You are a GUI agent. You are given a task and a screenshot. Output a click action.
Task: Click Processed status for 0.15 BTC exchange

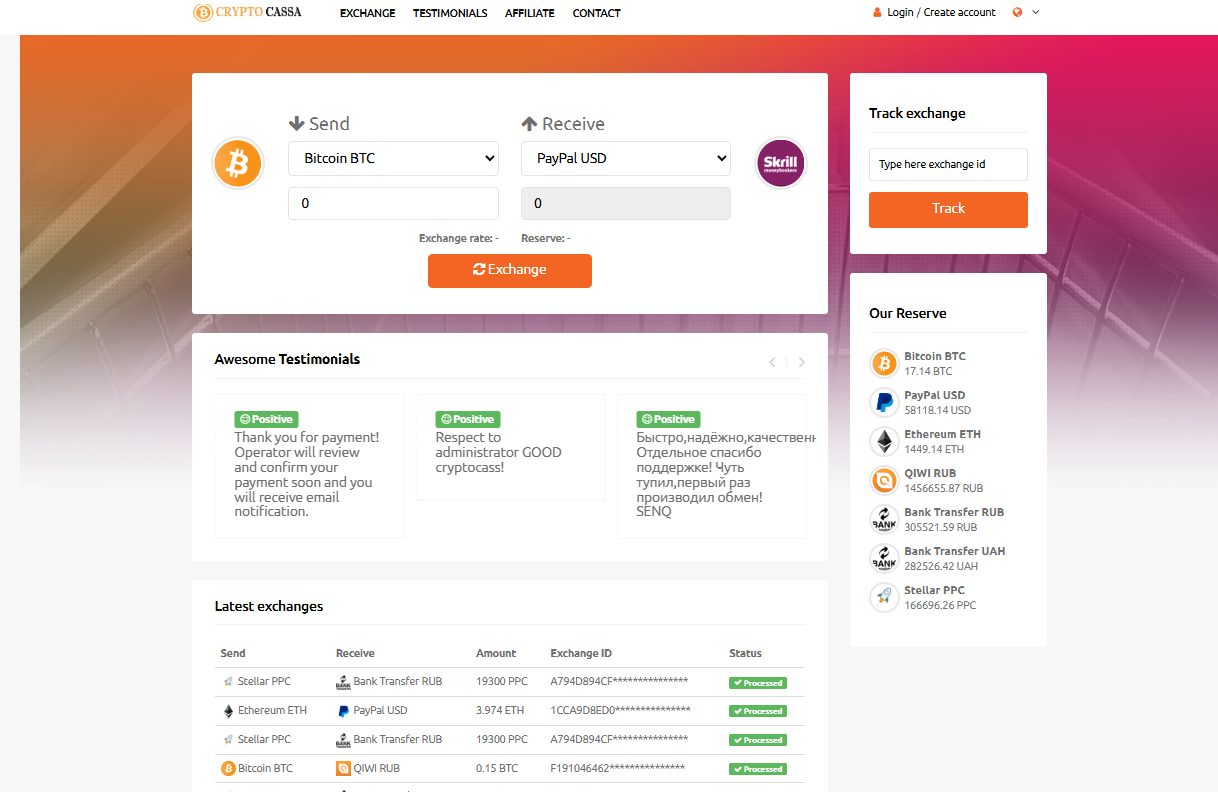click(758, 769)
